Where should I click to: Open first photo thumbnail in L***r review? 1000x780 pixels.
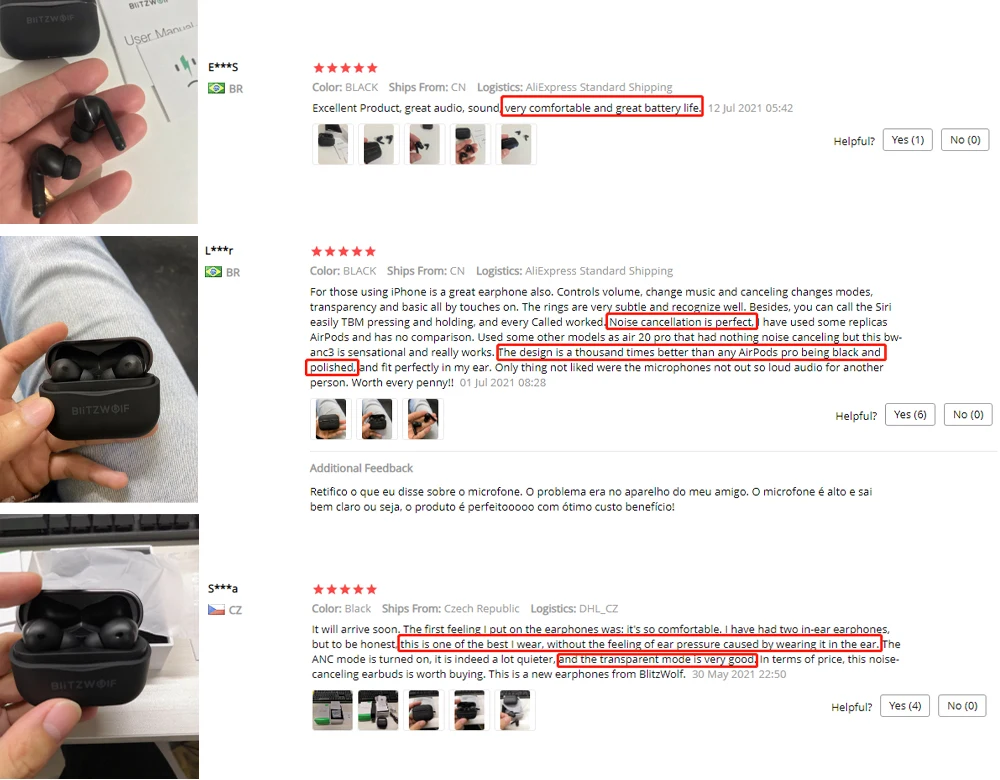click(331, 419)
